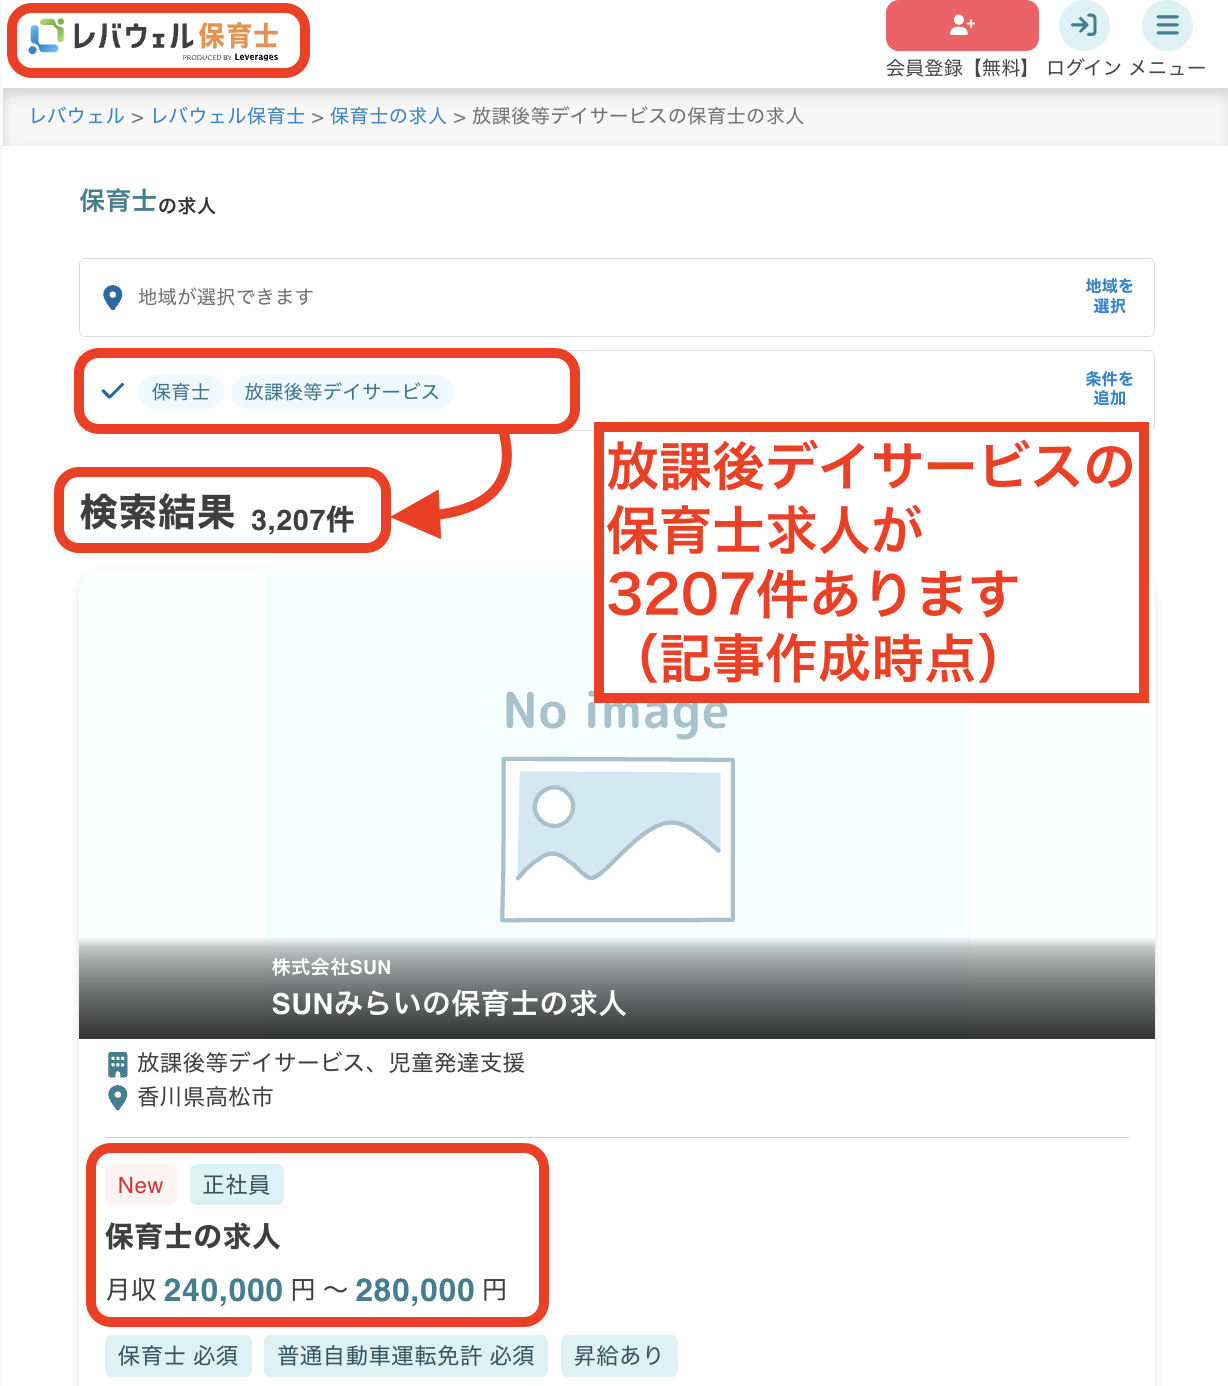This screenshot has height=1386, width=1228.
Task: Click the New badge
Action: pos(140,1185)
